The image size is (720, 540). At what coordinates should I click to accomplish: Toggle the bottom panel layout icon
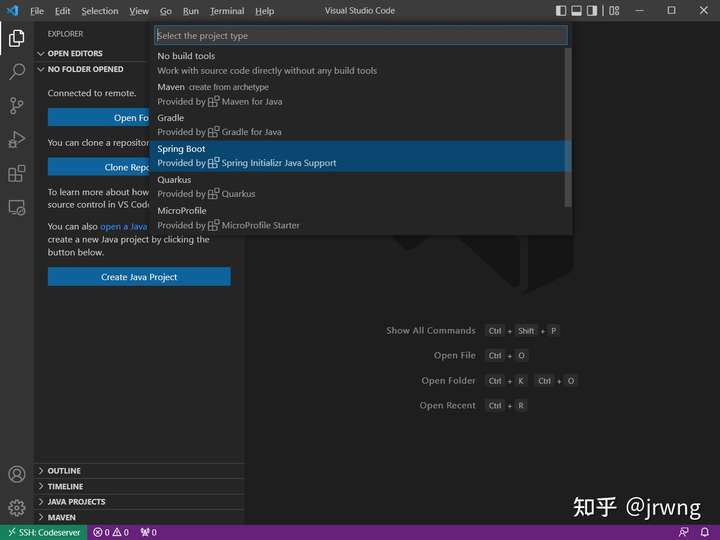[576, 10]
